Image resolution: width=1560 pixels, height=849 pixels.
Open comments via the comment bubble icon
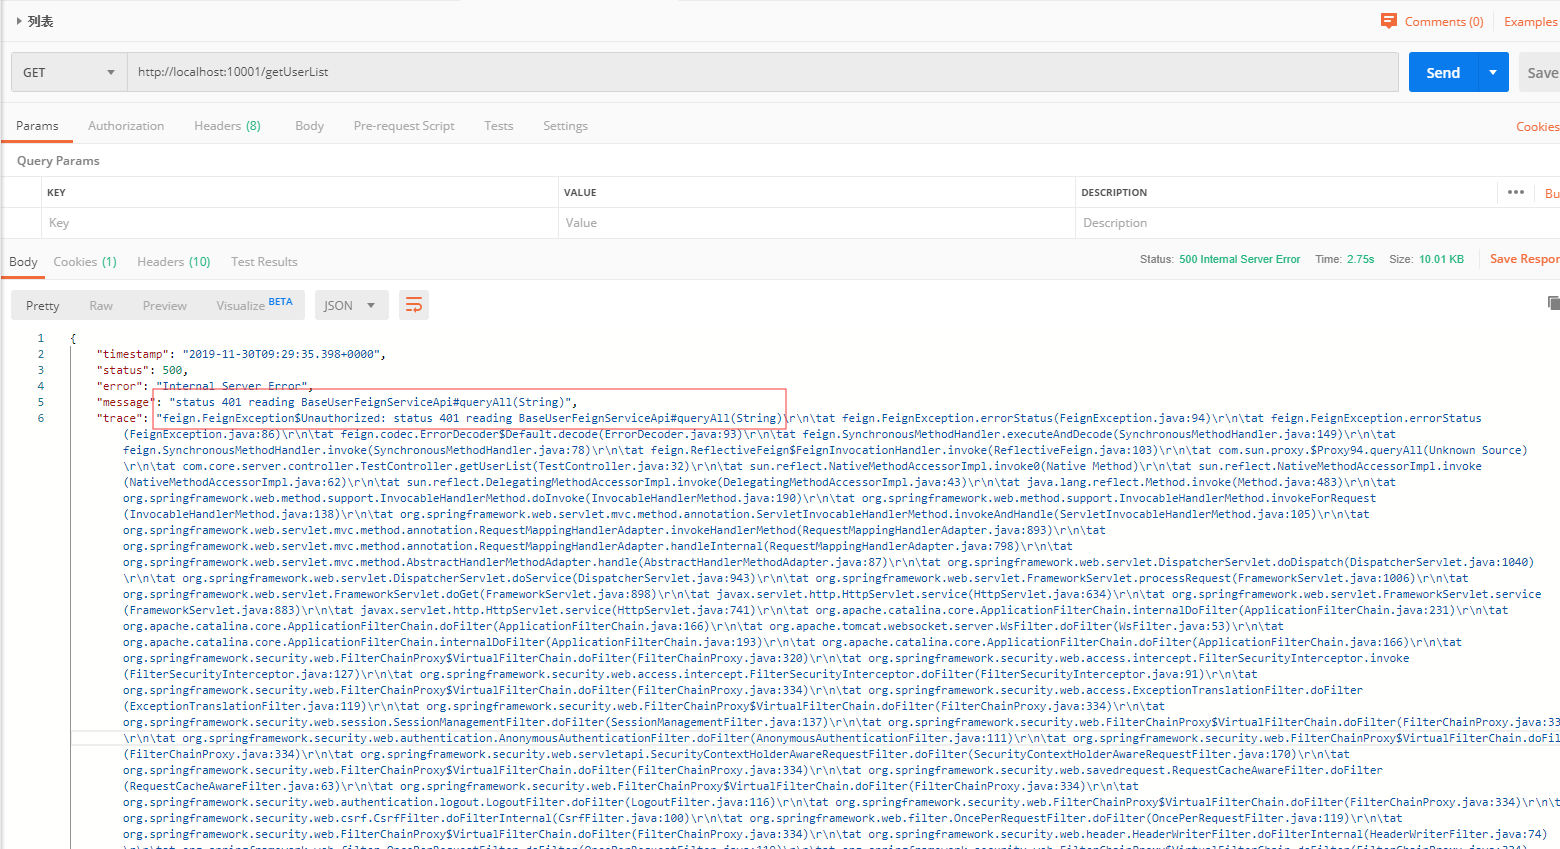pyautogui.click(x=1390, y=21)
